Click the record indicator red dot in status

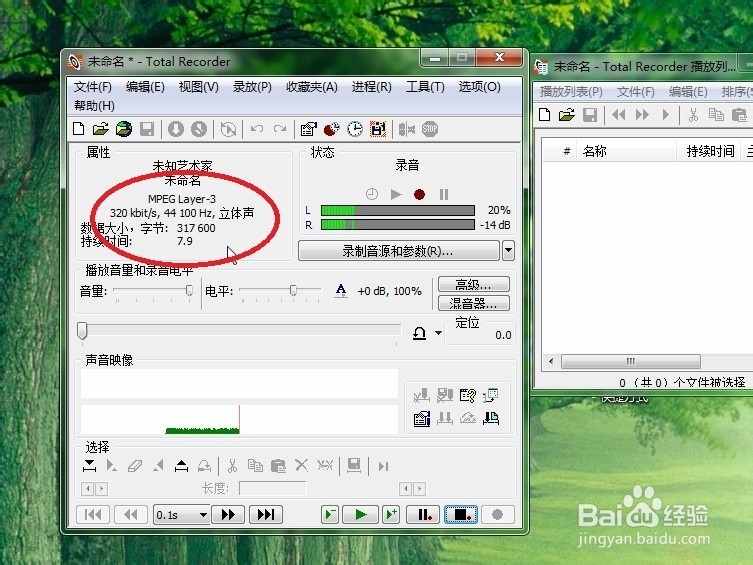tap(419, 194)
